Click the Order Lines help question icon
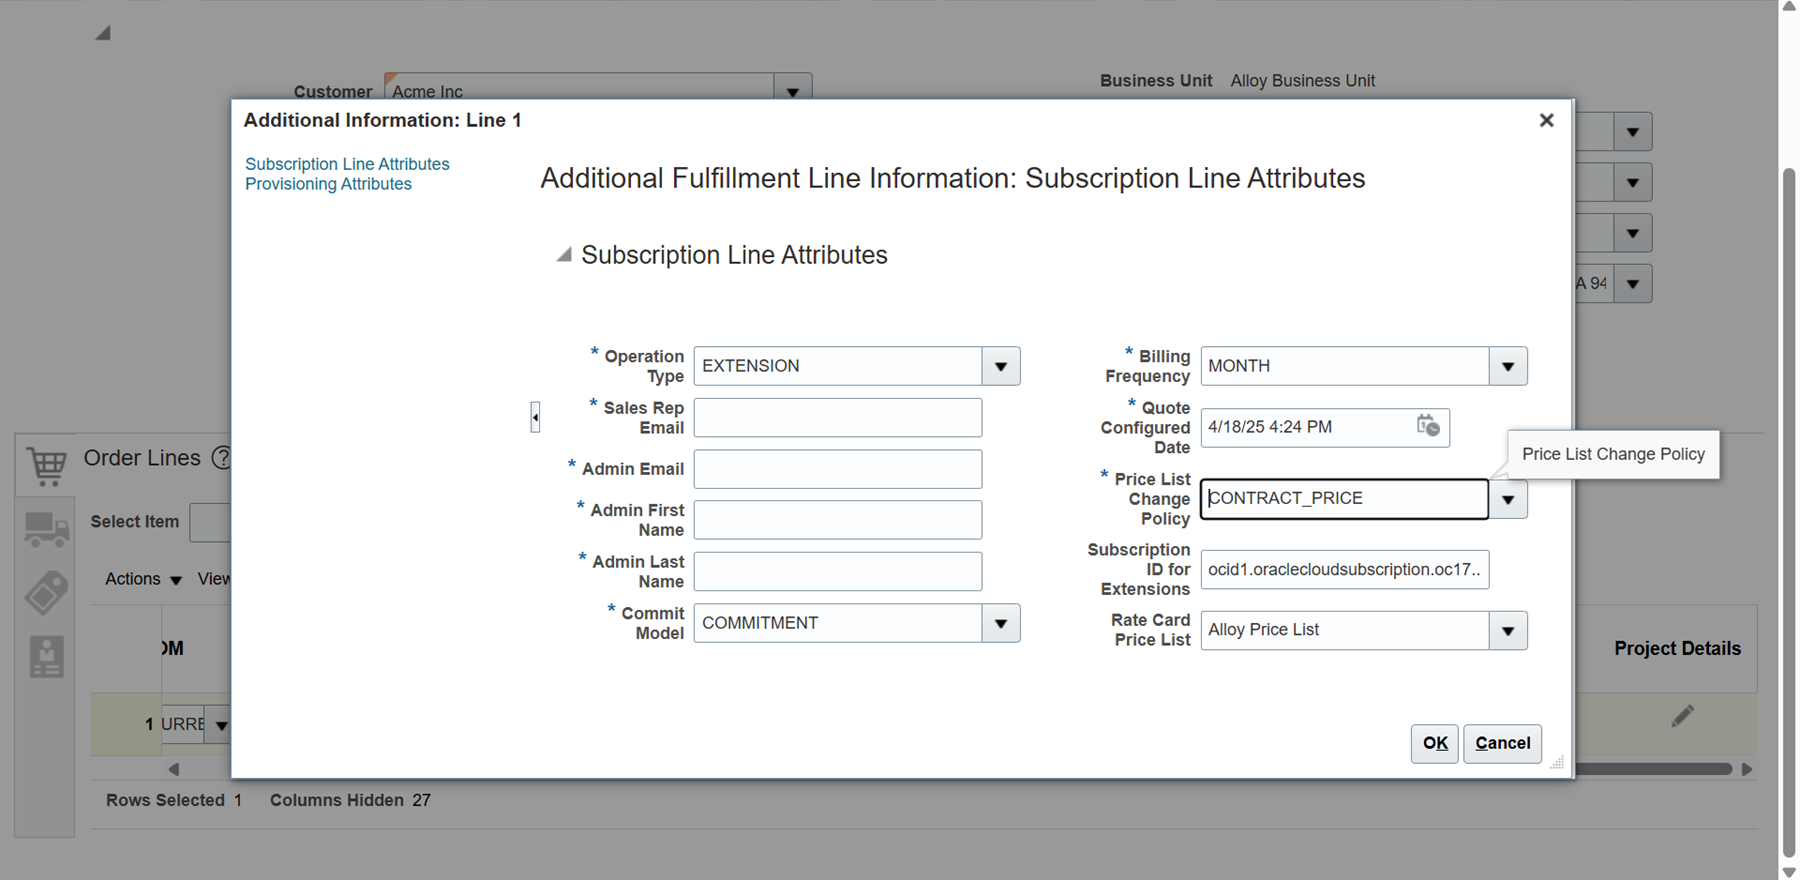1800x880 pixels. (x=221, y=458)
